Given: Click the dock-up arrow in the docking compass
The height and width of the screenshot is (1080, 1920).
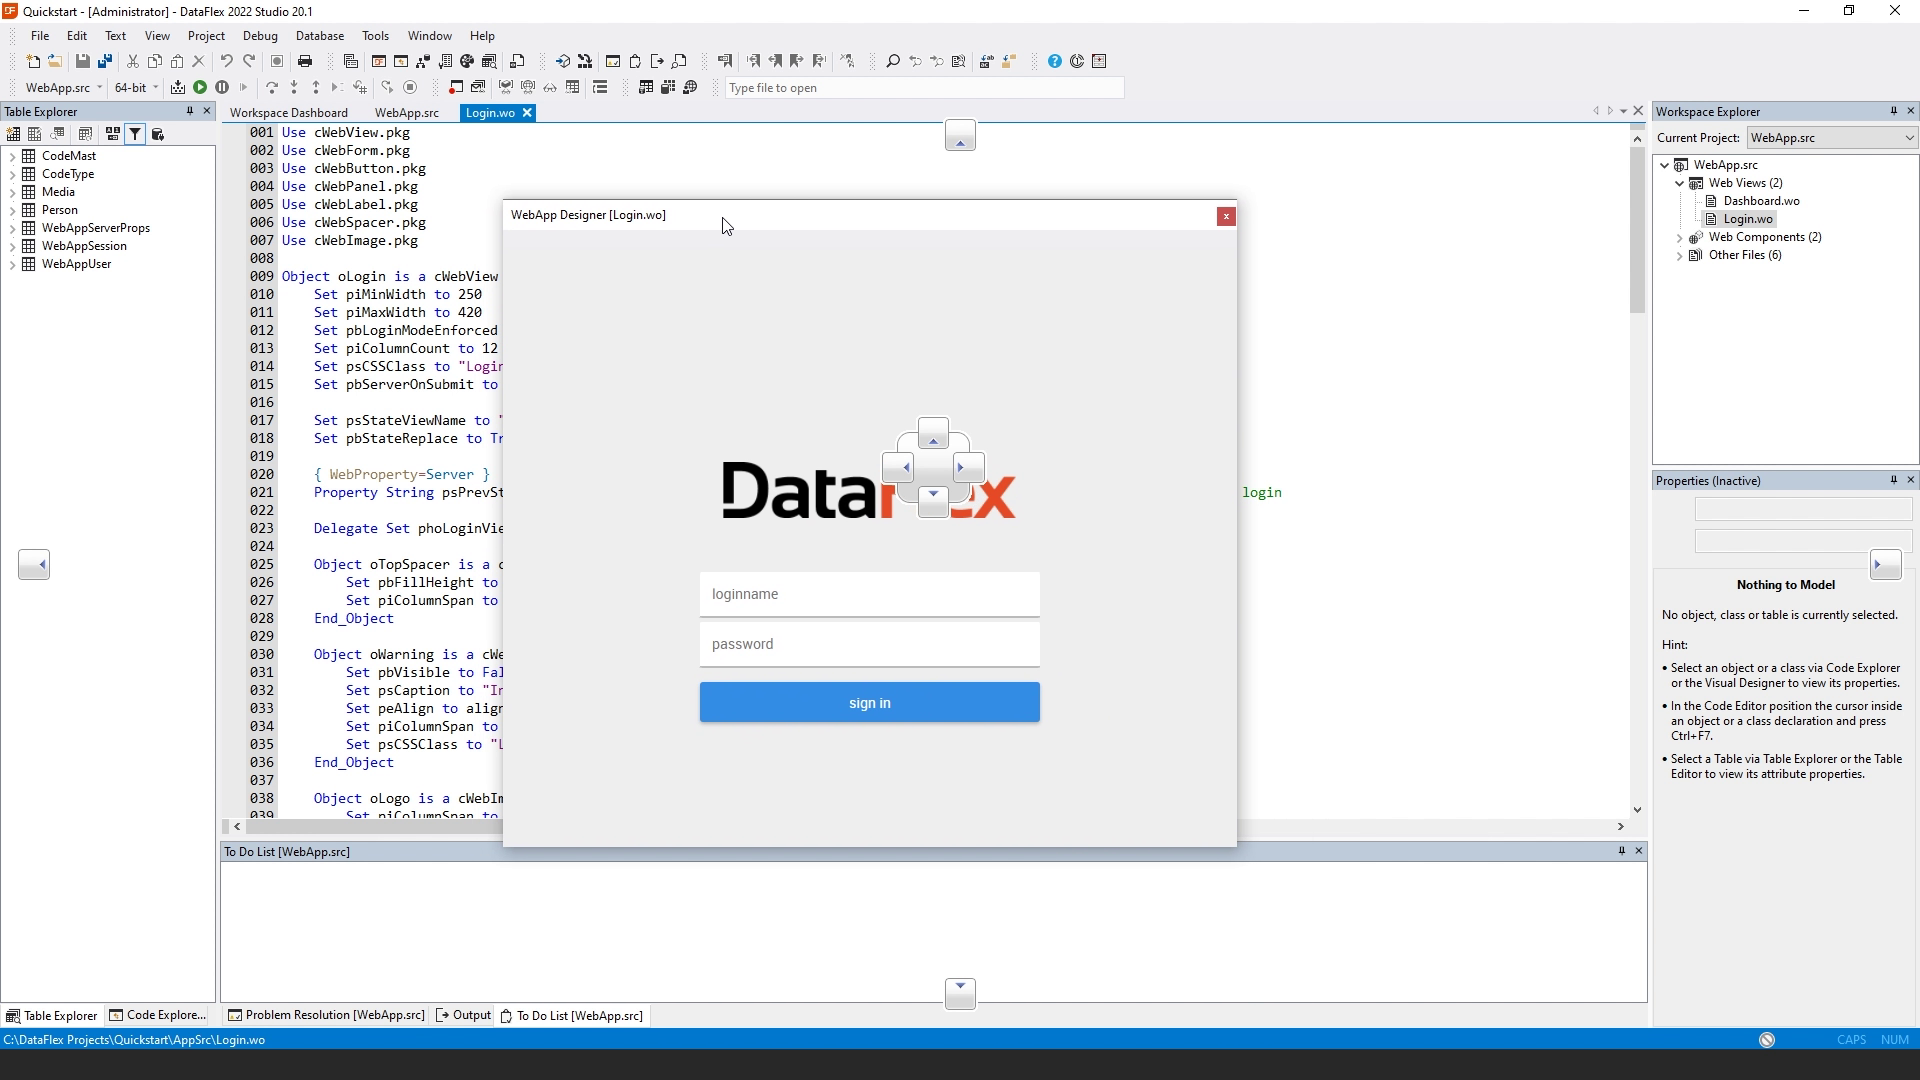Looking at the screenshot, I should click(x=933, y=436).
